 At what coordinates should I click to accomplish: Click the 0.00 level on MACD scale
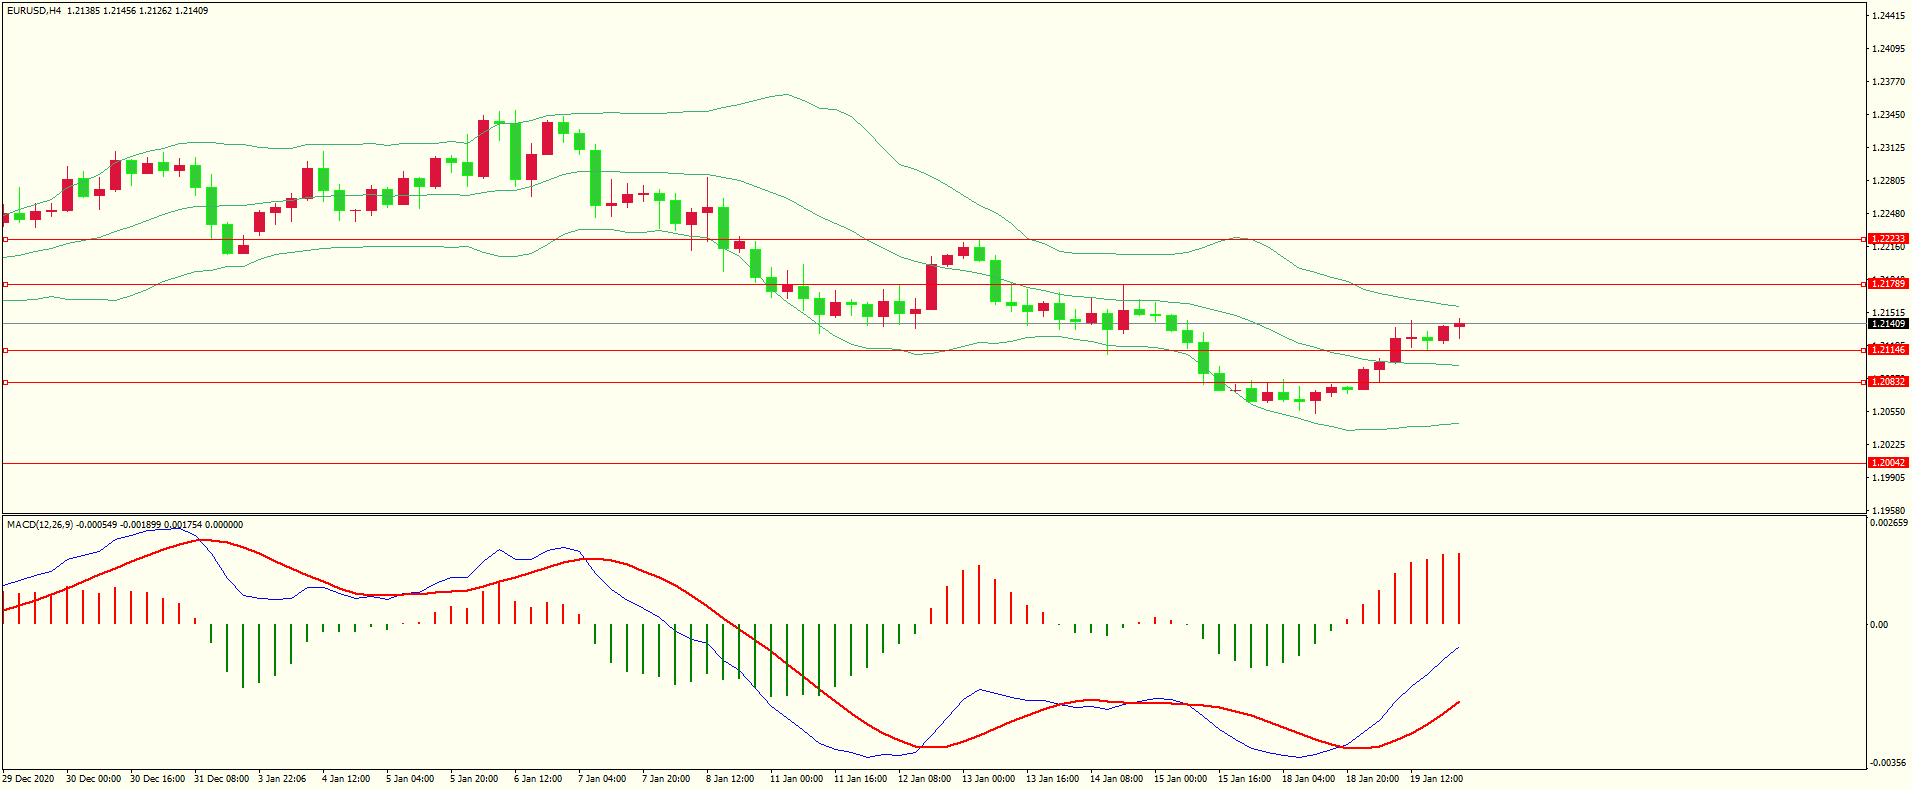coord(1879,625)
